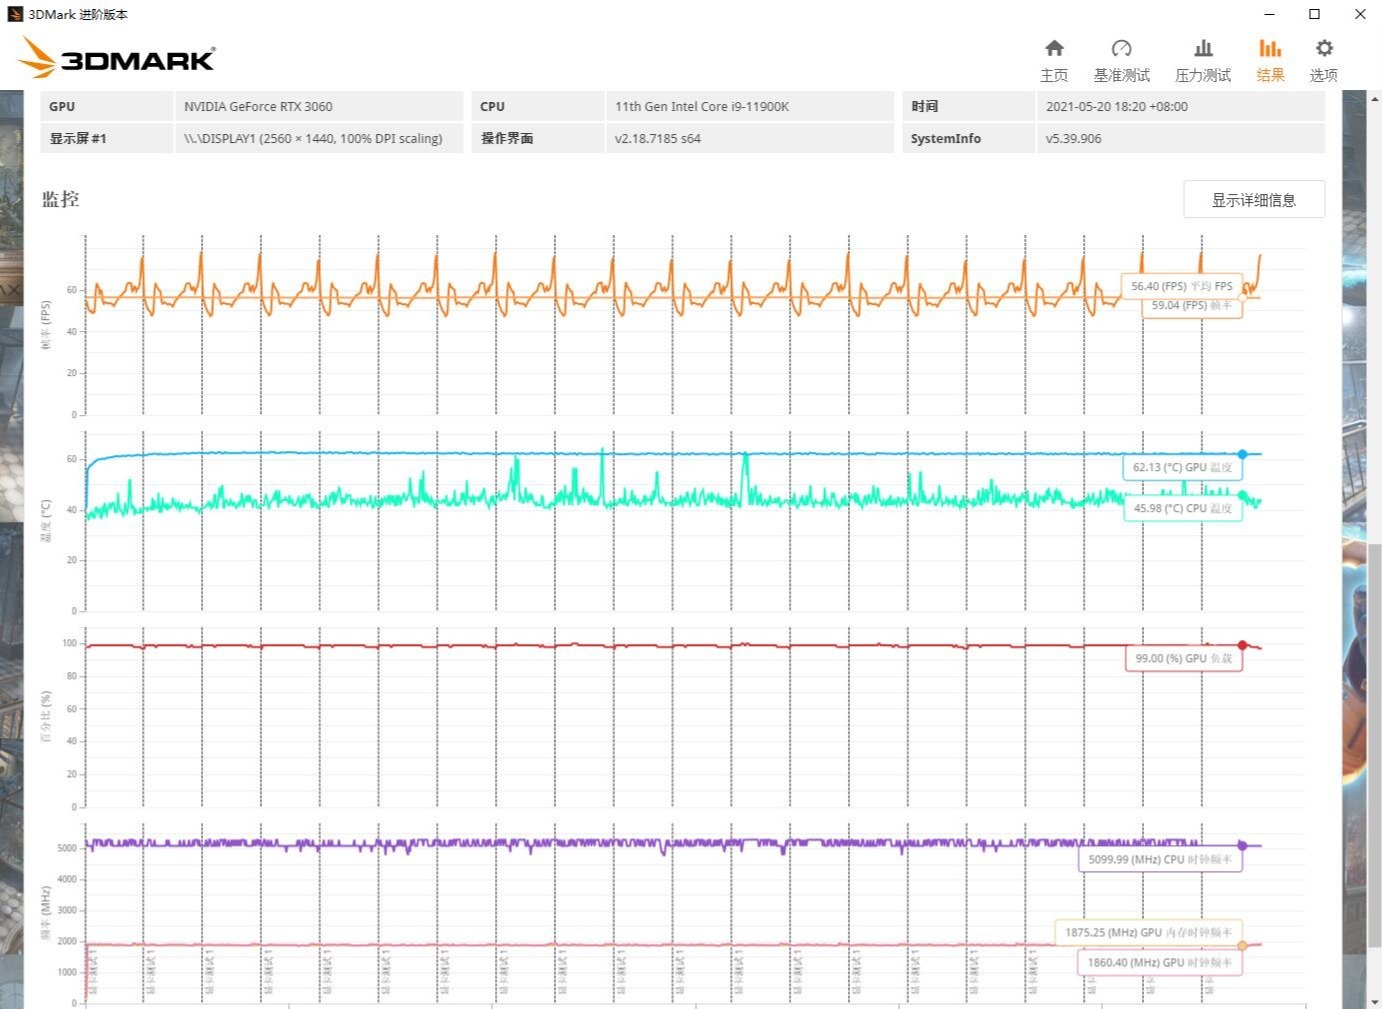1382x1009 pixels.
Task: Select the red GPU load endpoint marker
Action: (x=1243, y=645)
